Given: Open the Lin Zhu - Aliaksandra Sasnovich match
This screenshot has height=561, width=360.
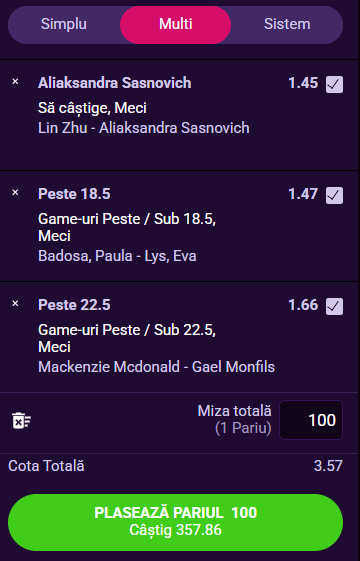Looking at the screenshot, I should click(144, 128).
